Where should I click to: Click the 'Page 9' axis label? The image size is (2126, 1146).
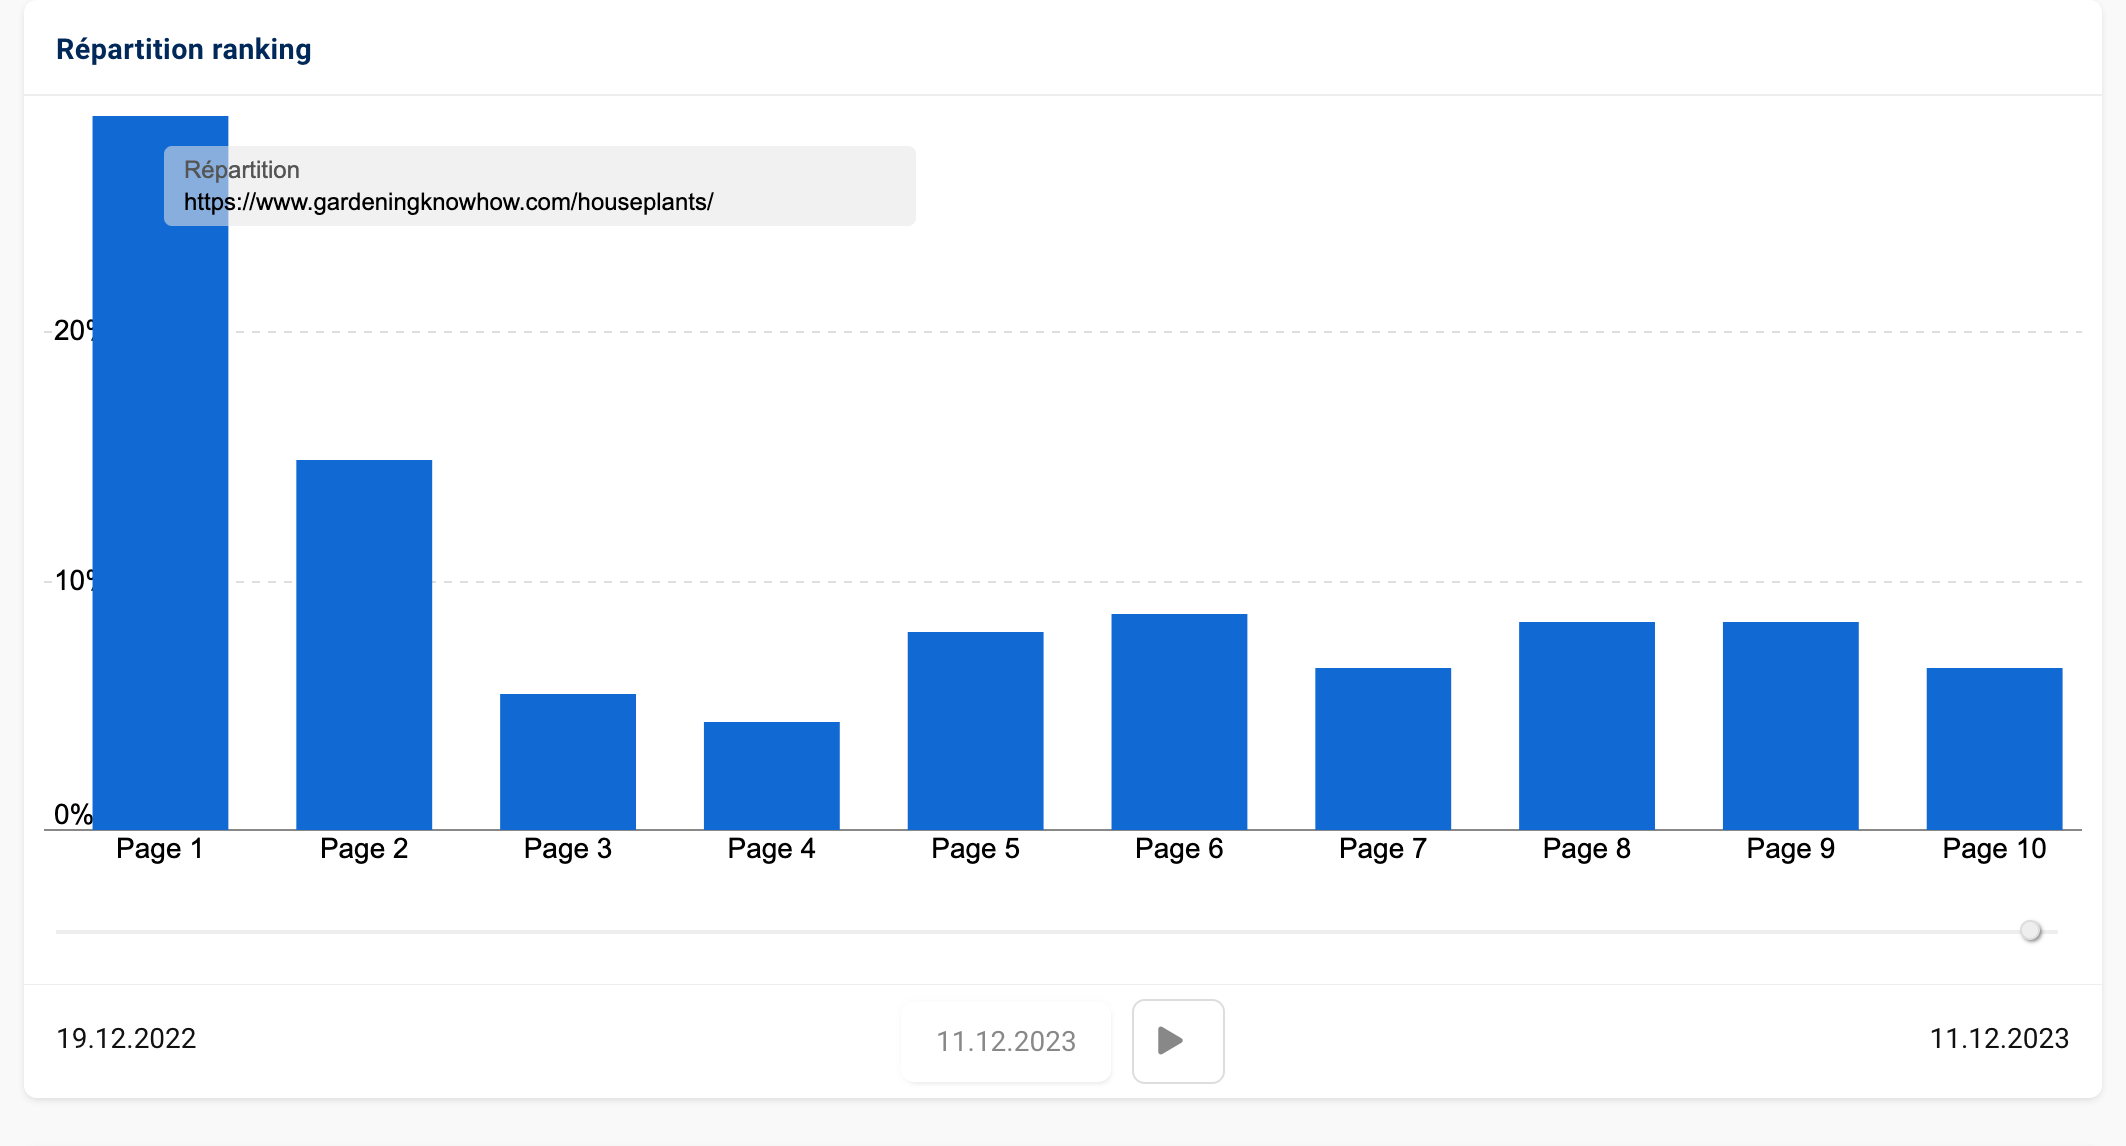pyautogui.click(x=1791, y=849)
